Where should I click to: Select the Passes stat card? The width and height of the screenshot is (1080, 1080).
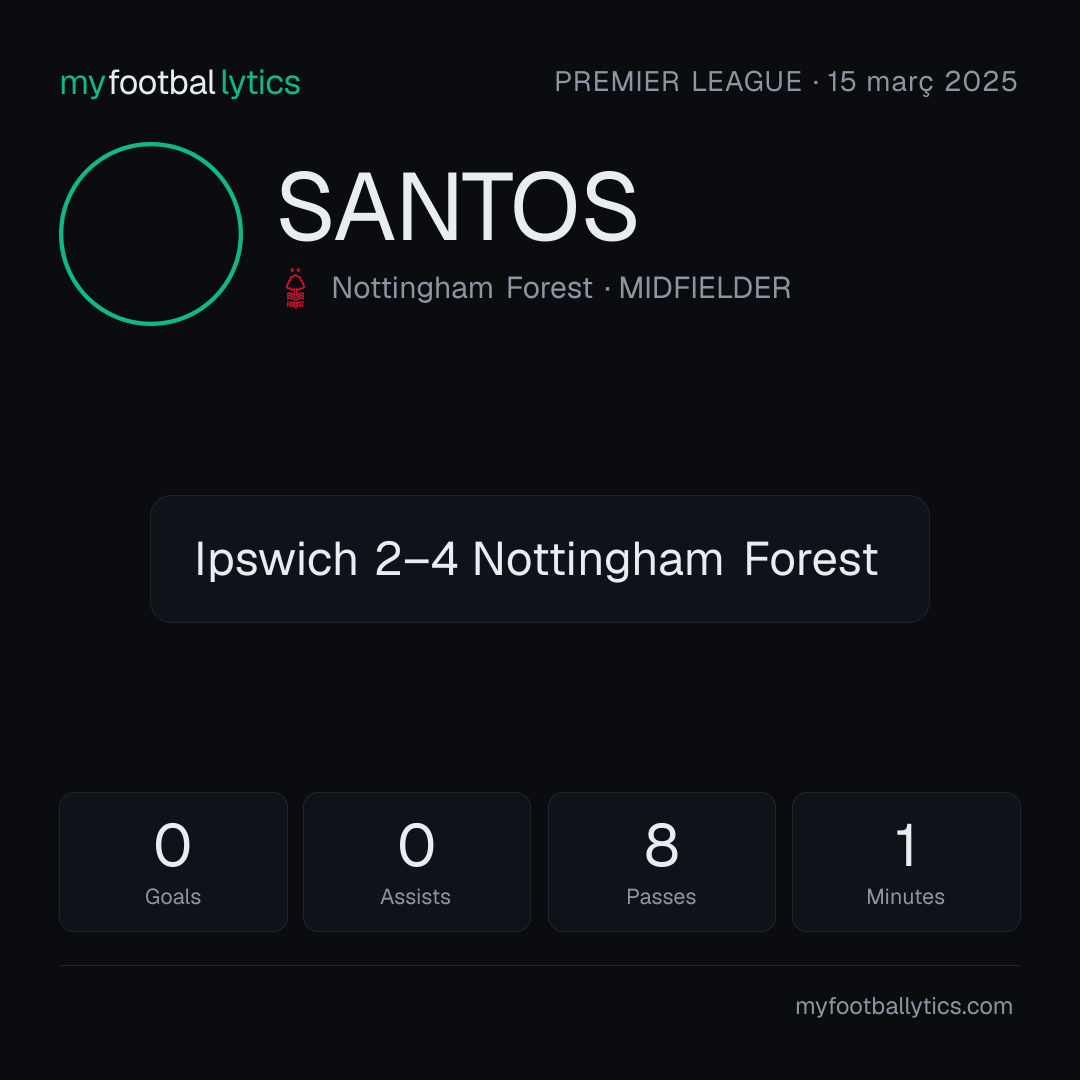tap(661, 862)
